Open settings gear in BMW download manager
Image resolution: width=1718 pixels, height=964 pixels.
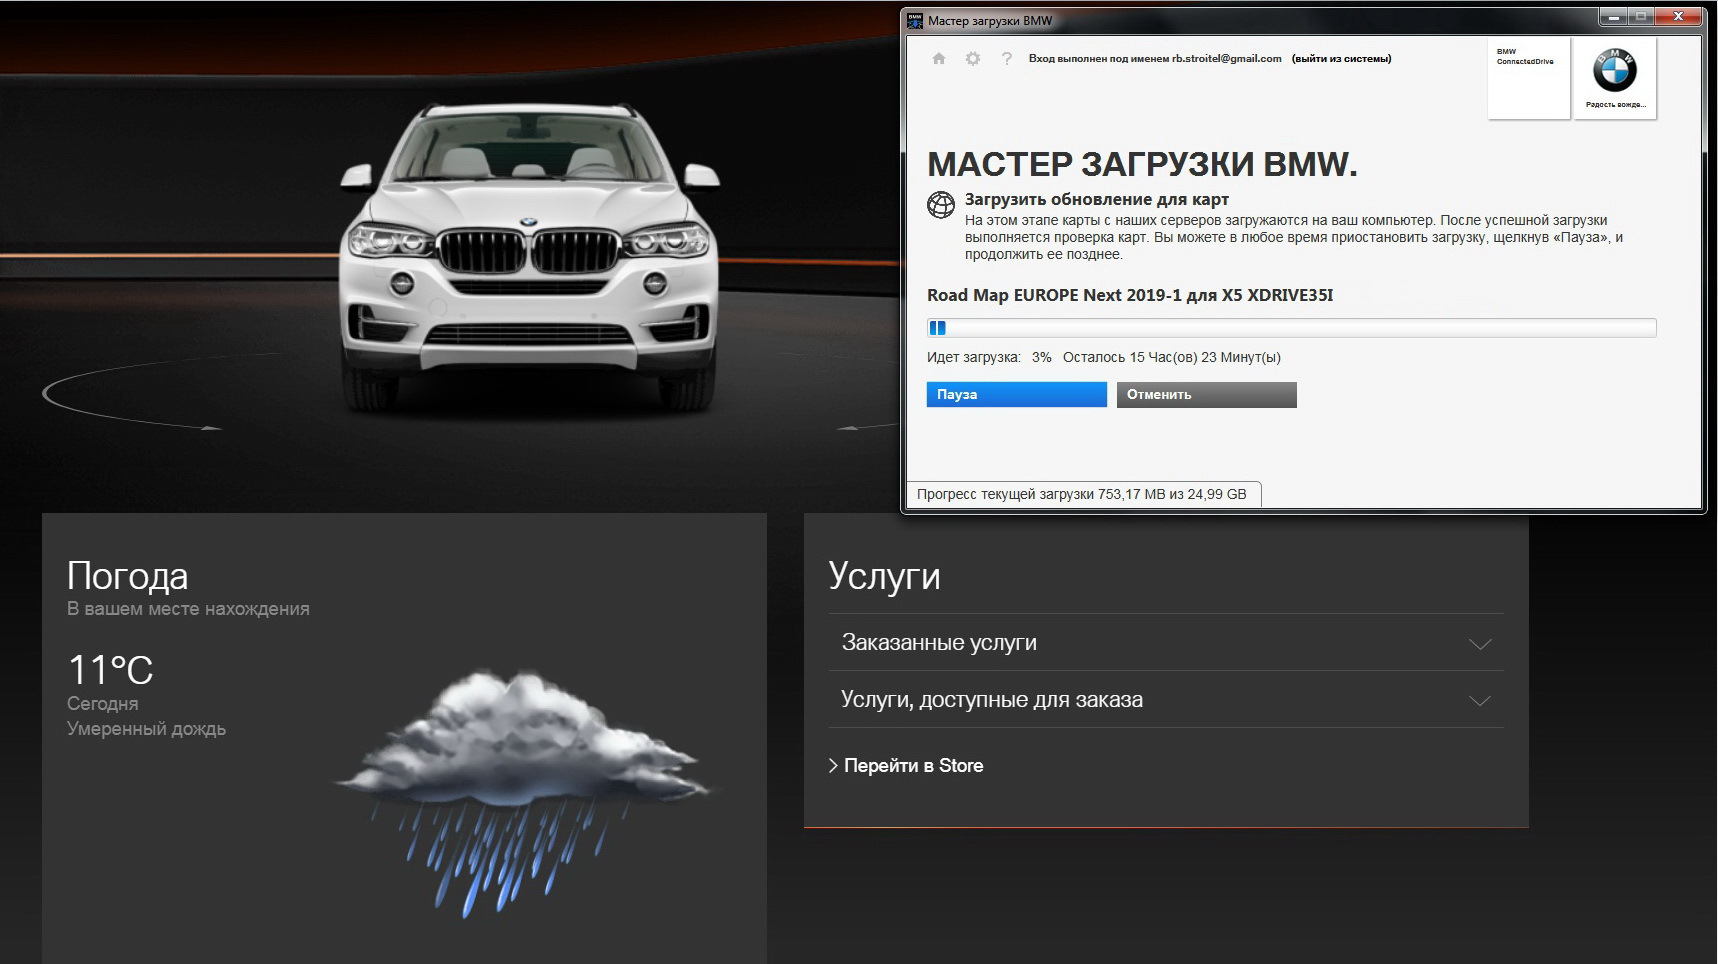(972, 59)
